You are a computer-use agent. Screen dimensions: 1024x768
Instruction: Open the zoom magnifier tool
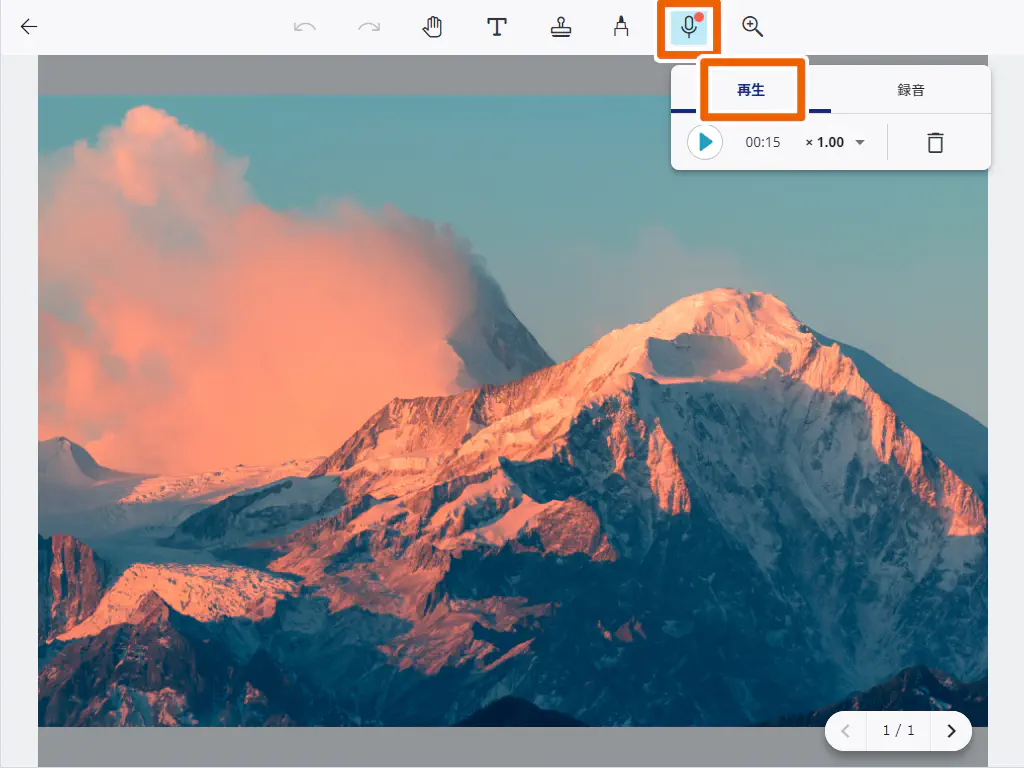pyautogui.click(x=752, y=27)
